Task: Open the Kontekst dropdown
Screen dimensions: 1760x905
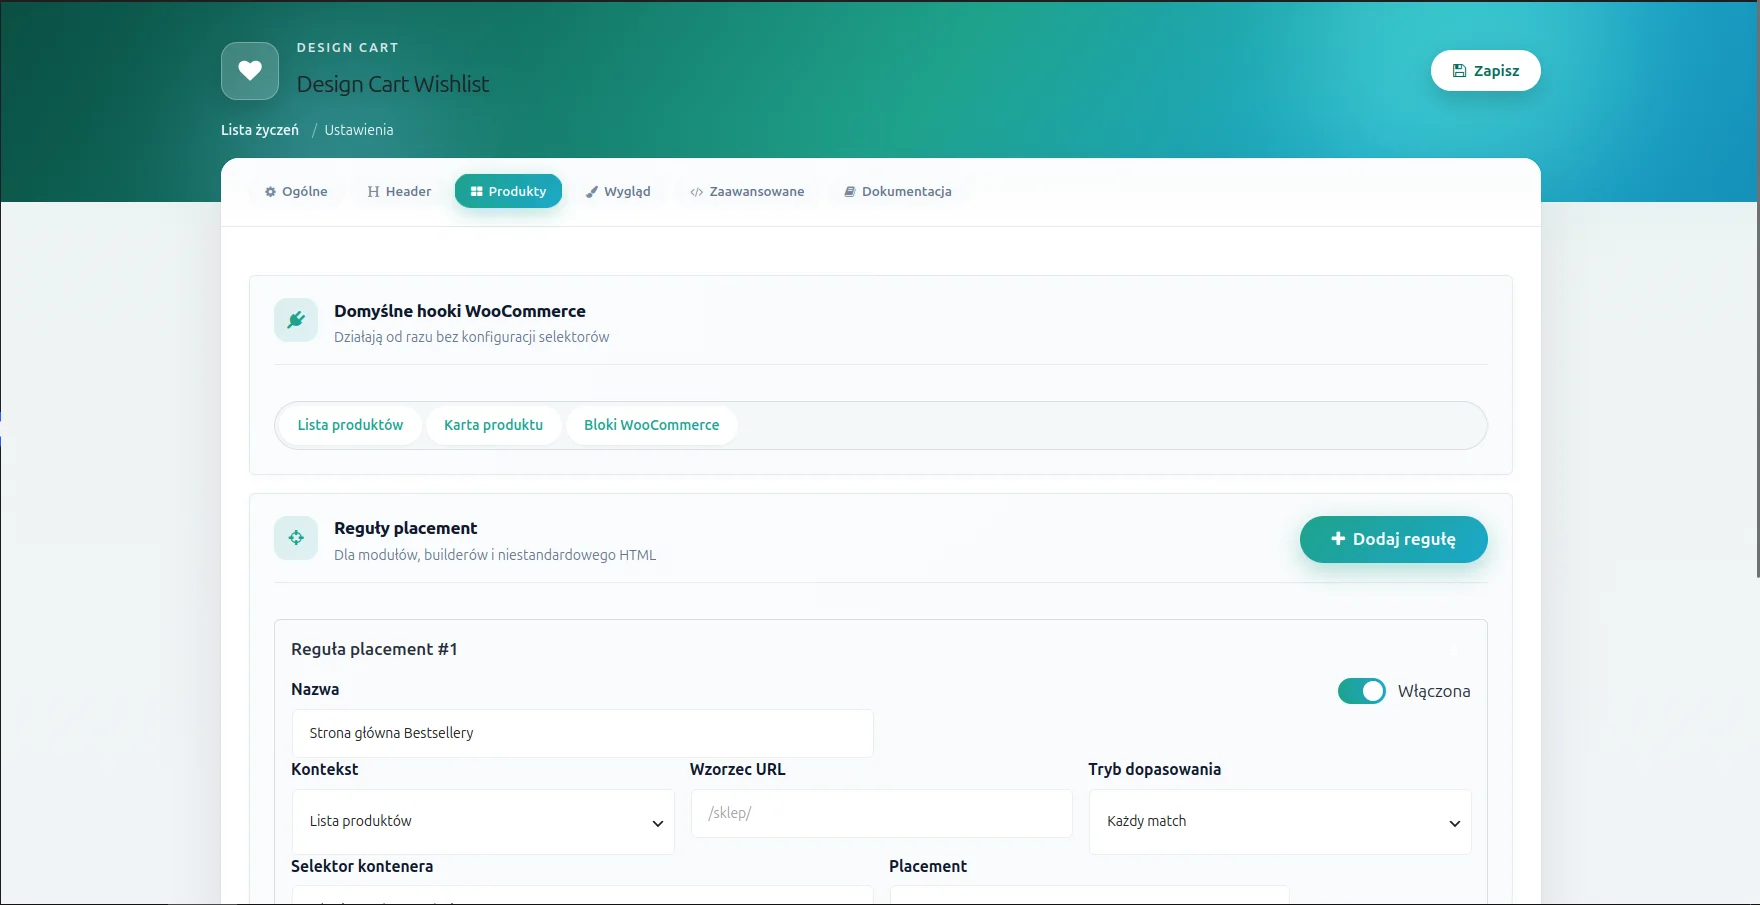Action: 483,822
